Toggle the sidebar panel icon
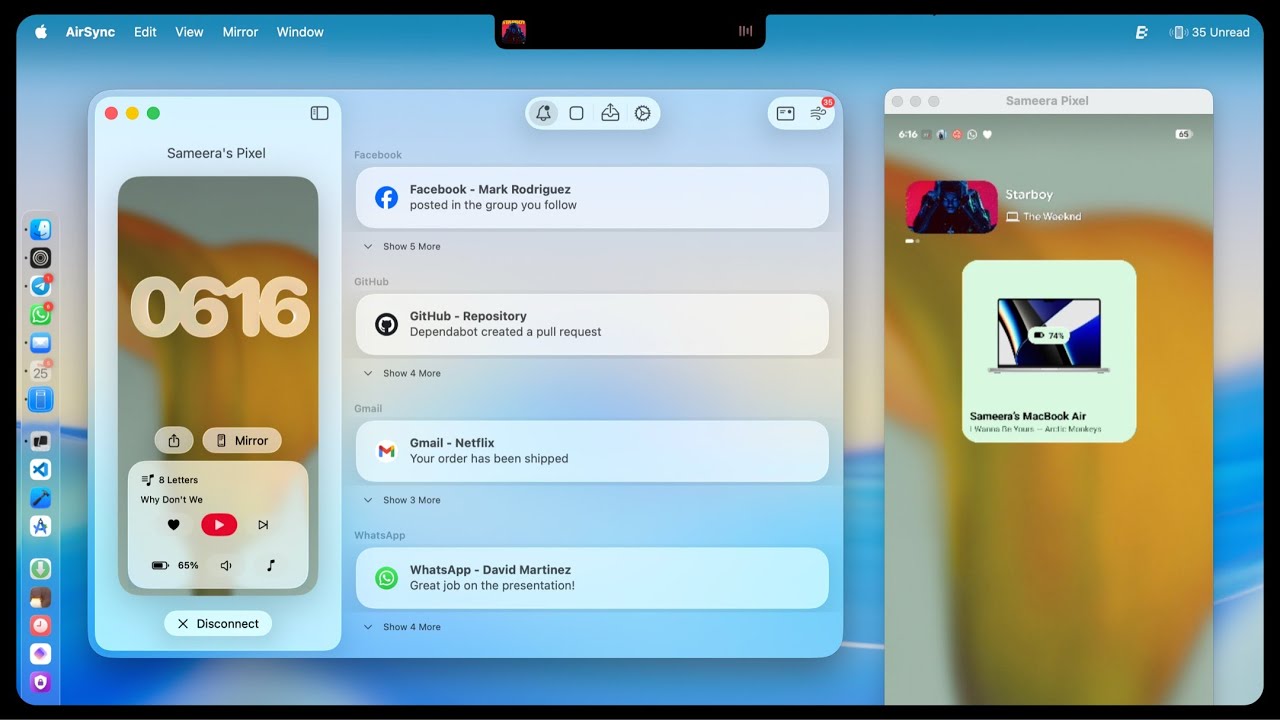The image size is (1280, 720). point(319,113)
